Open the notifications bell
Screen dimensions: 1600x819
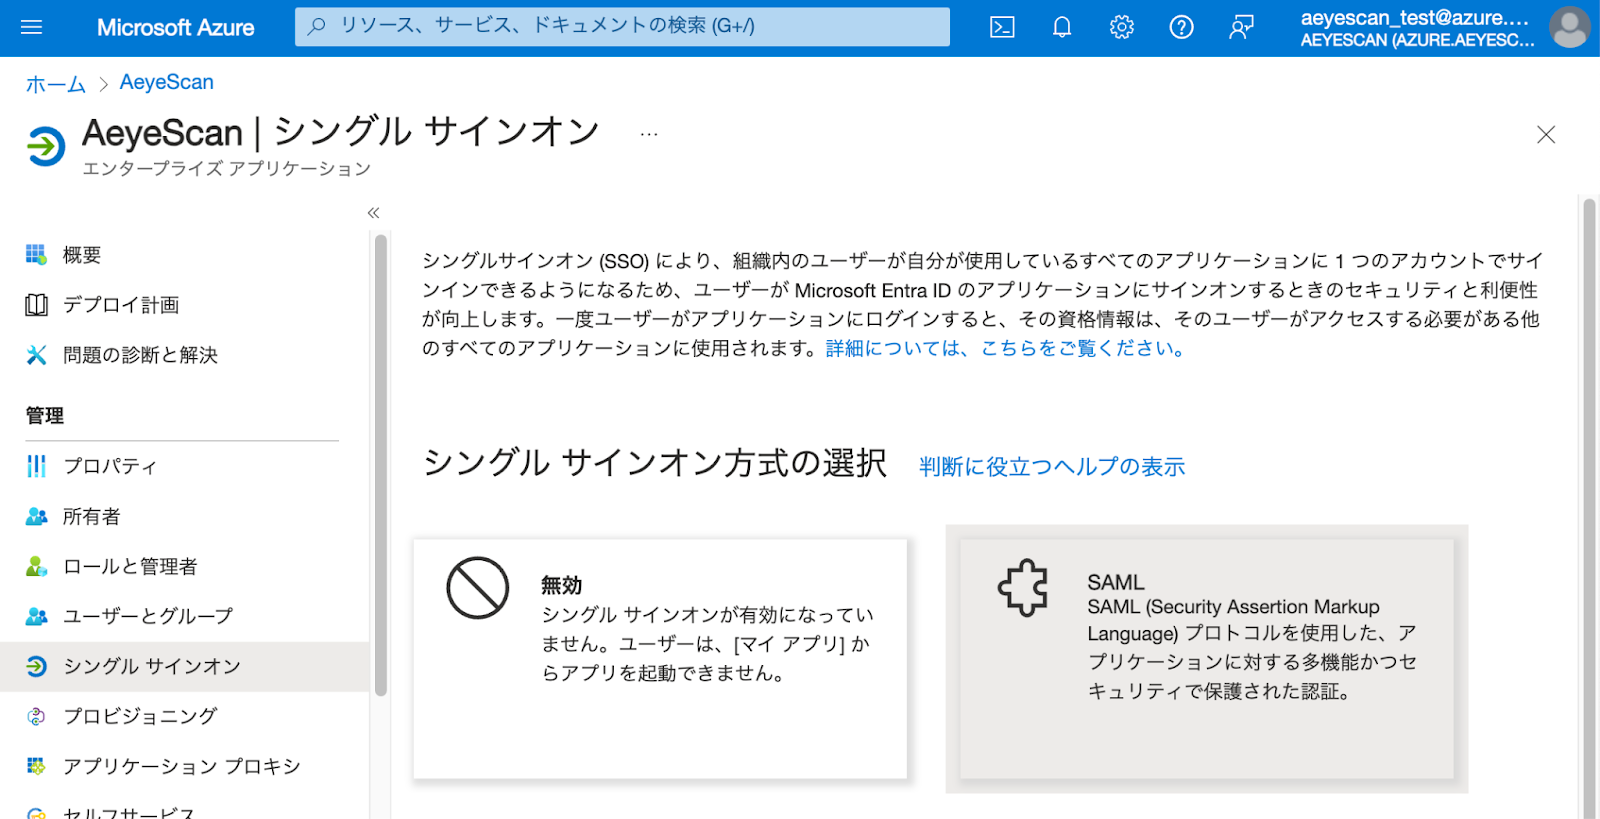pyautogui.click(x=1062, y=27)
